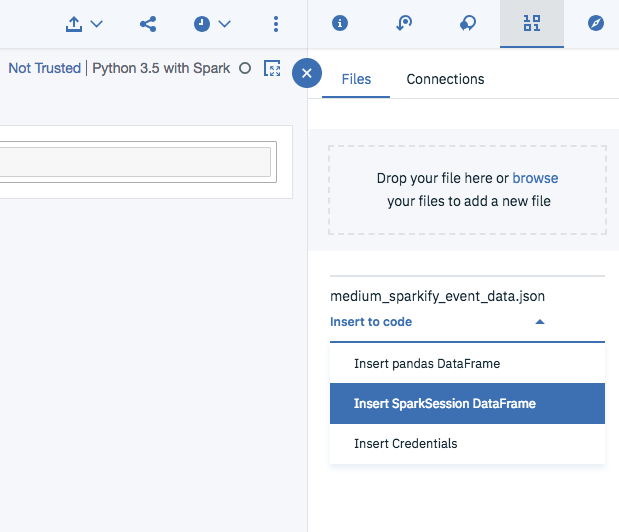Close the data side panel
The height and width of the screenshot is (532, 619).
pyautogui.click(x=307, y=73)
